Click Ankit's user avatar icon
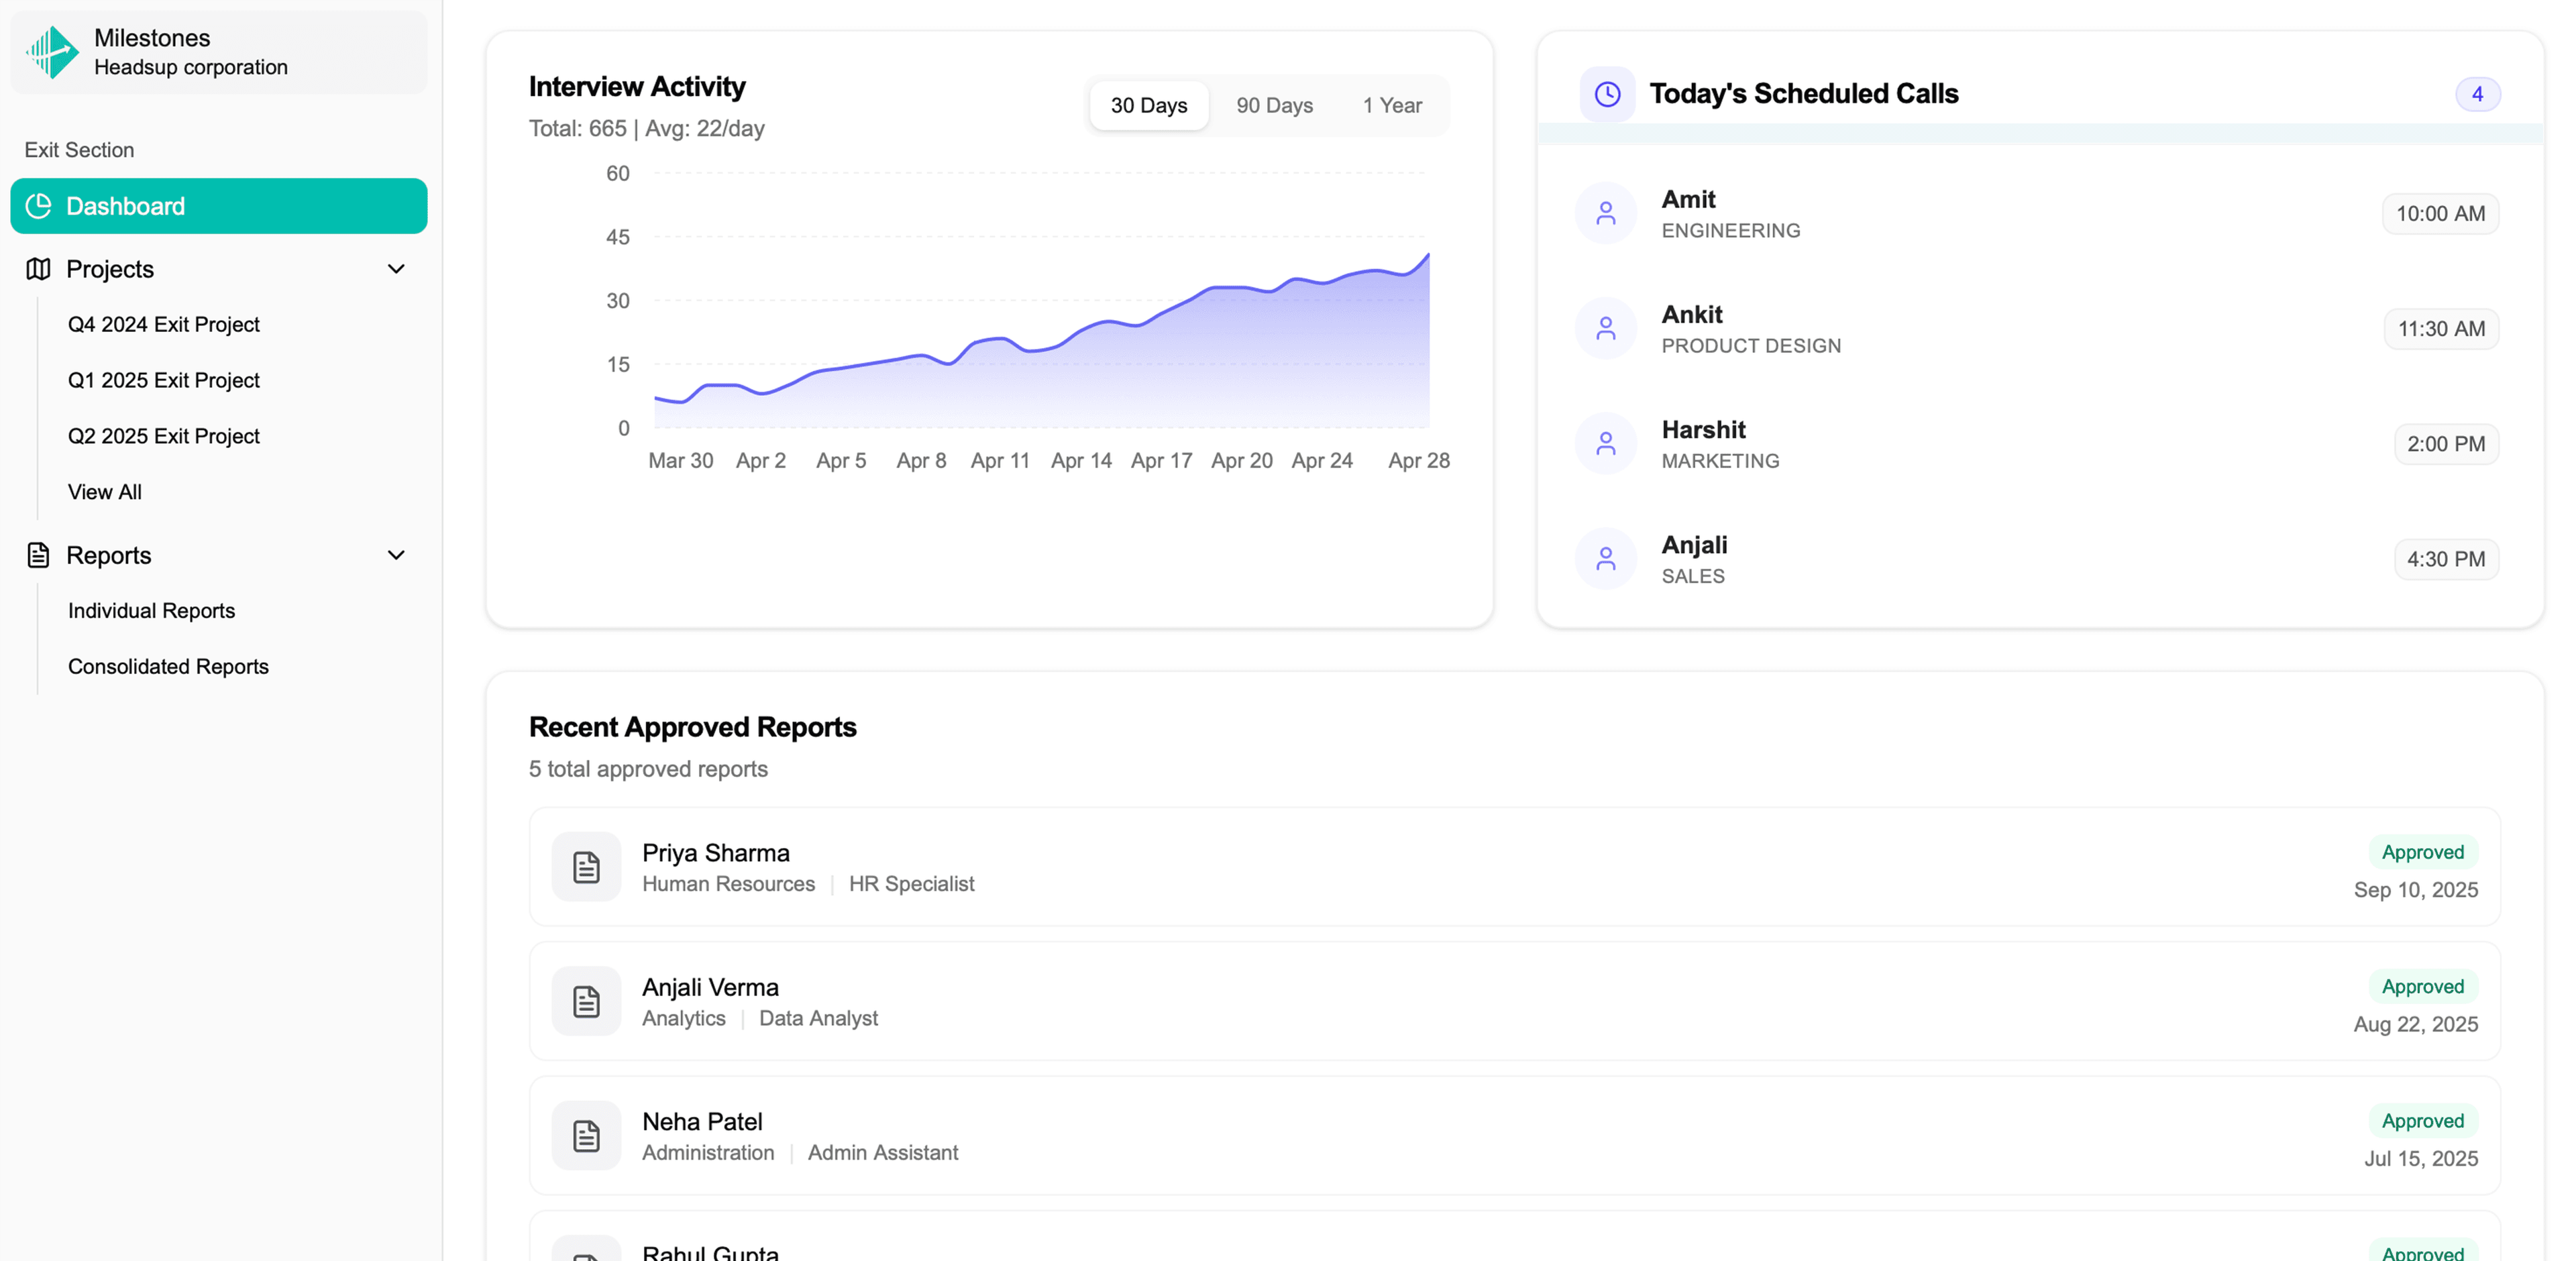Viewport: 2576px width, 1261px height. click(x=1606, y=328)
